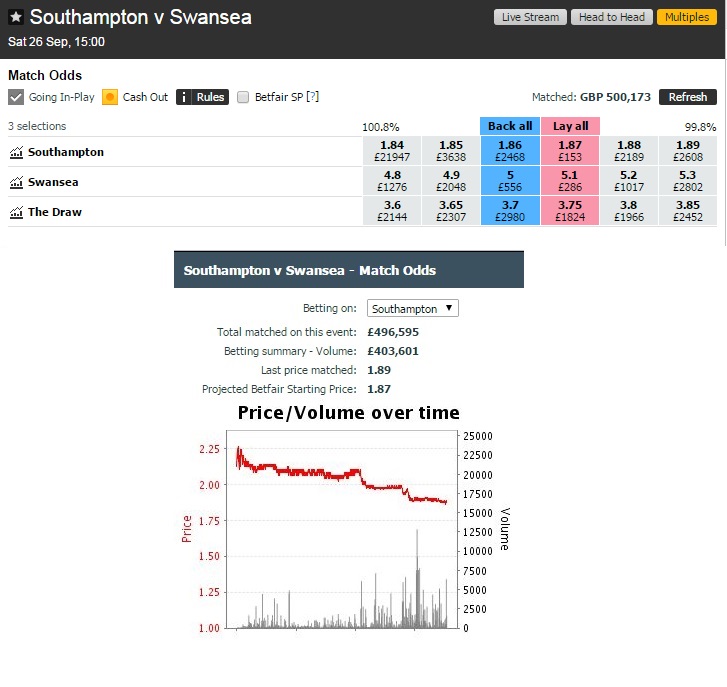
Task: Lay Swansea at 5.1
Action: (x=570, y=181)
